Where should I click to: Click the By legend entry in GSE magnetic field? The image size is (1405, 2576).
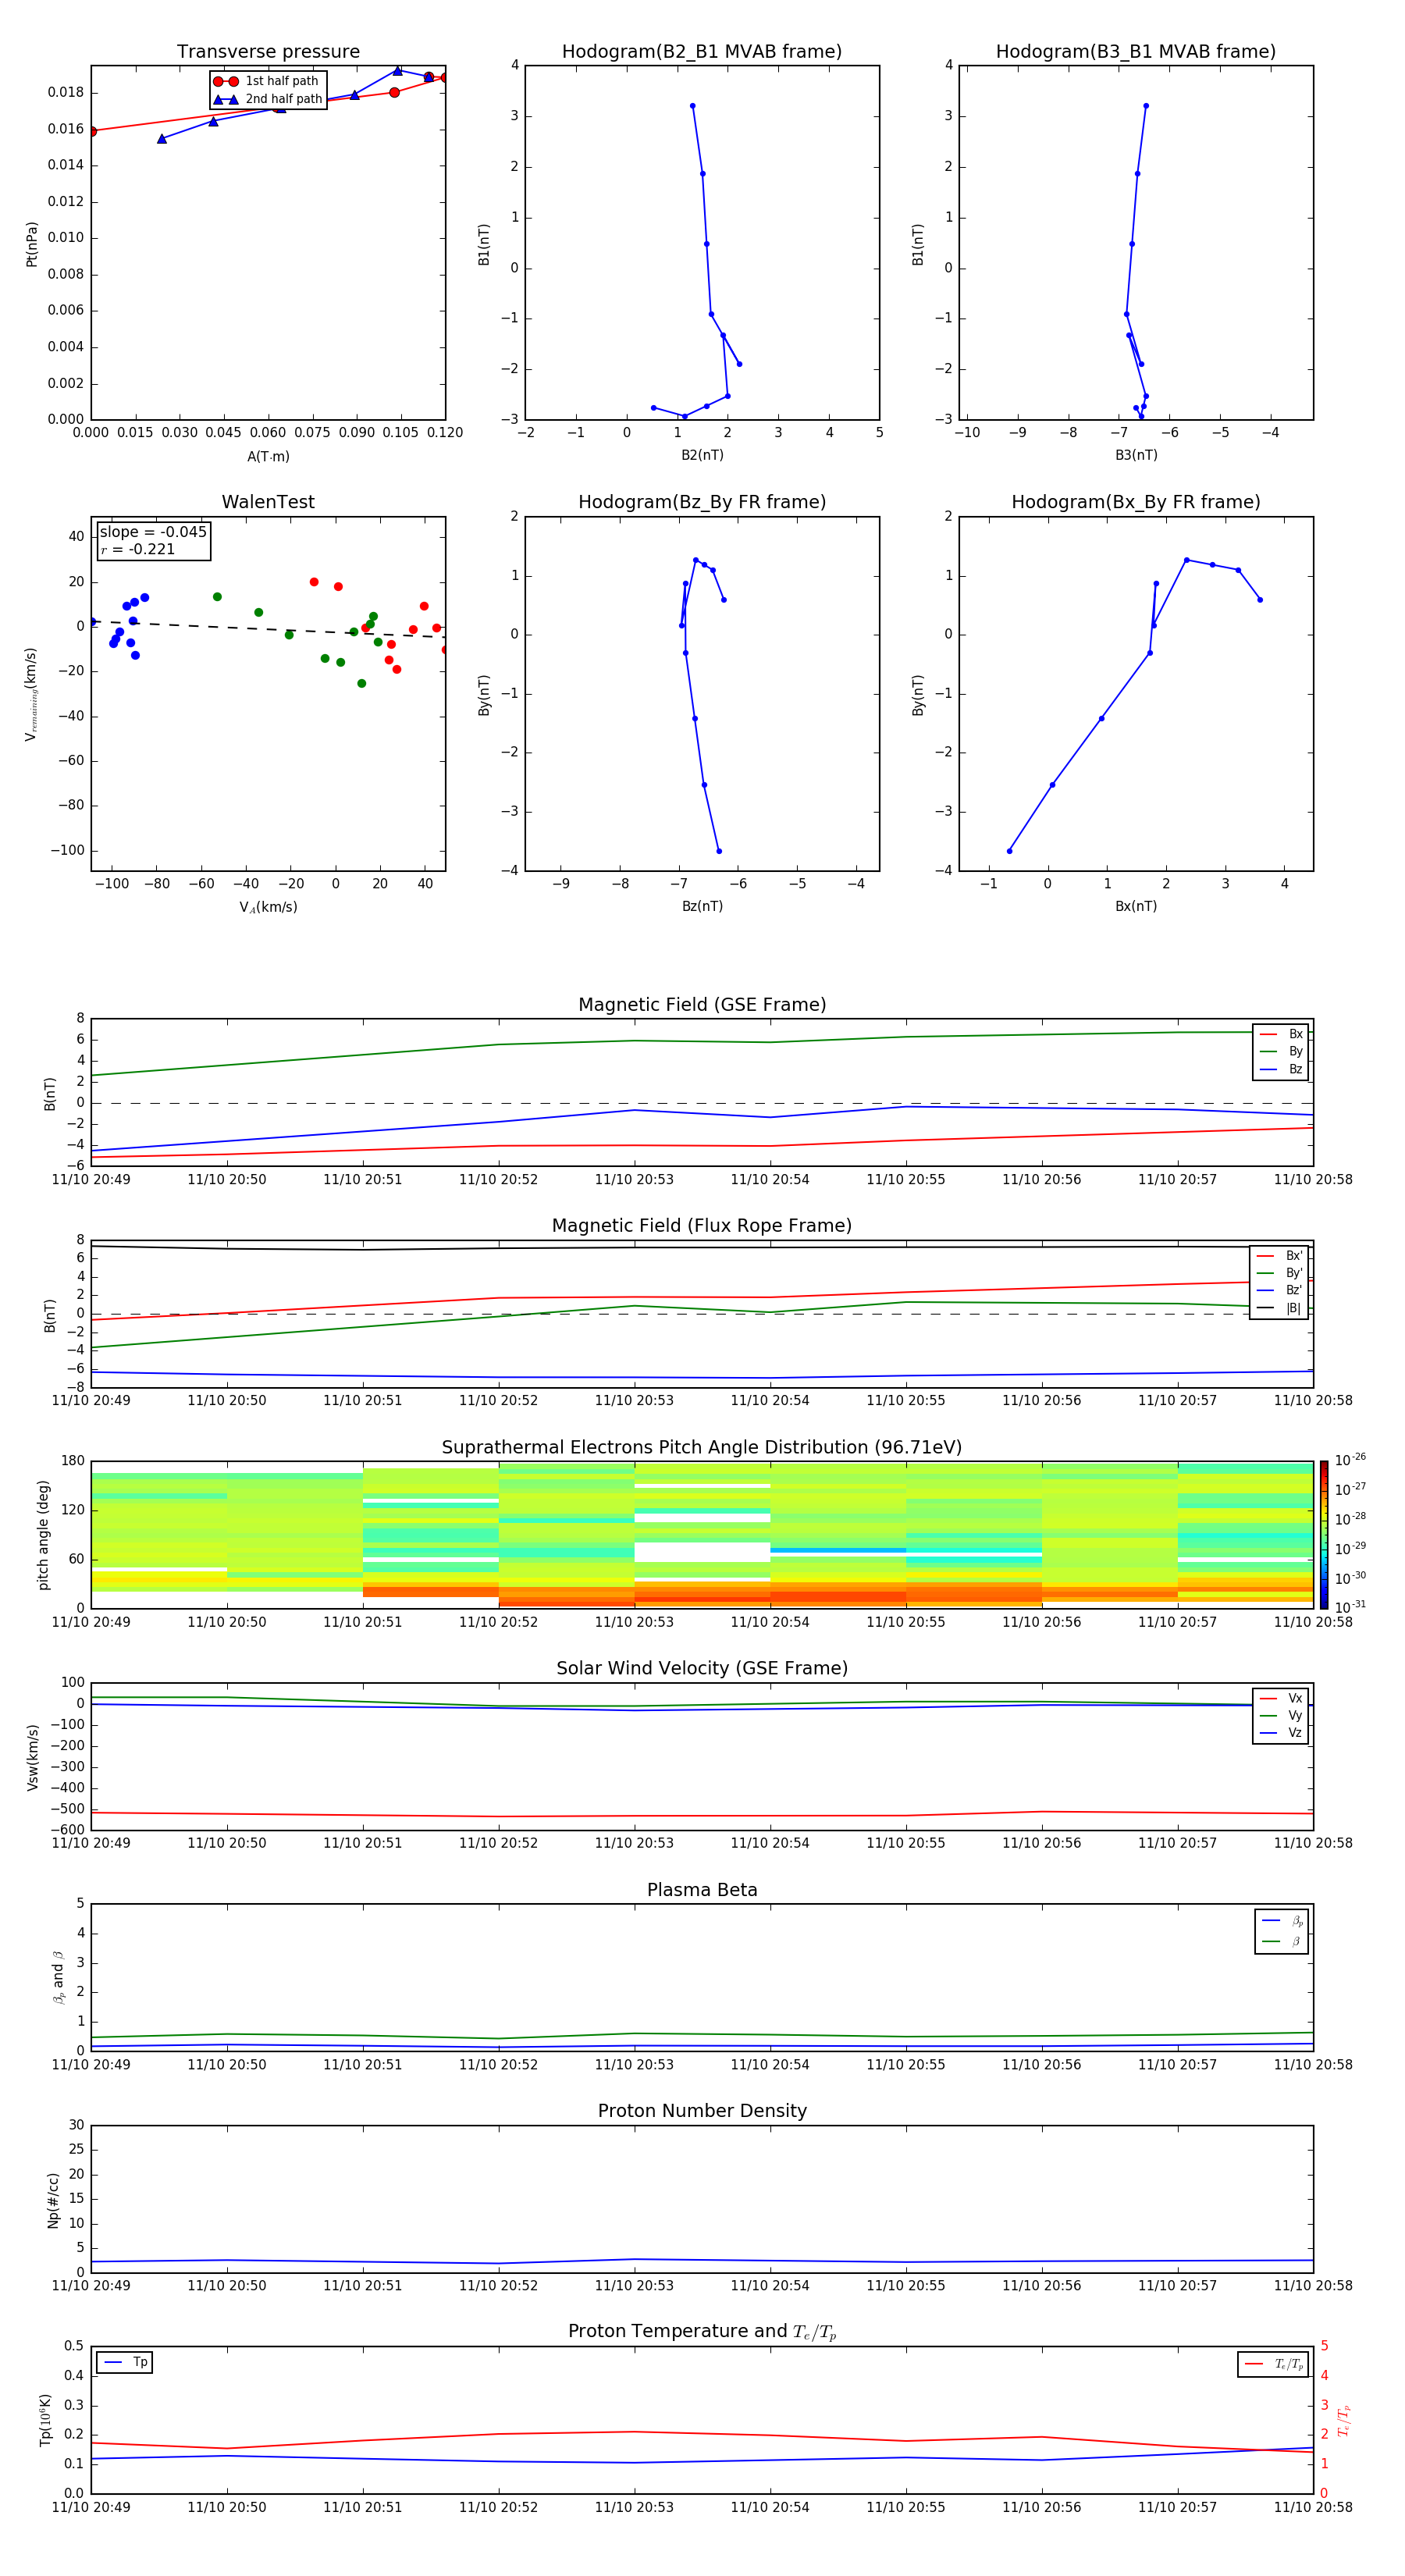1282,1051
